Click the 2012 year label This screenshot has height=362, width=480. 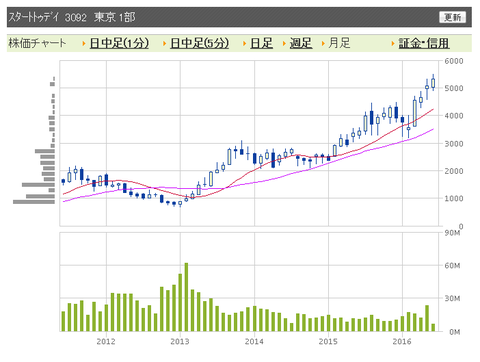(x=106, y=341)
